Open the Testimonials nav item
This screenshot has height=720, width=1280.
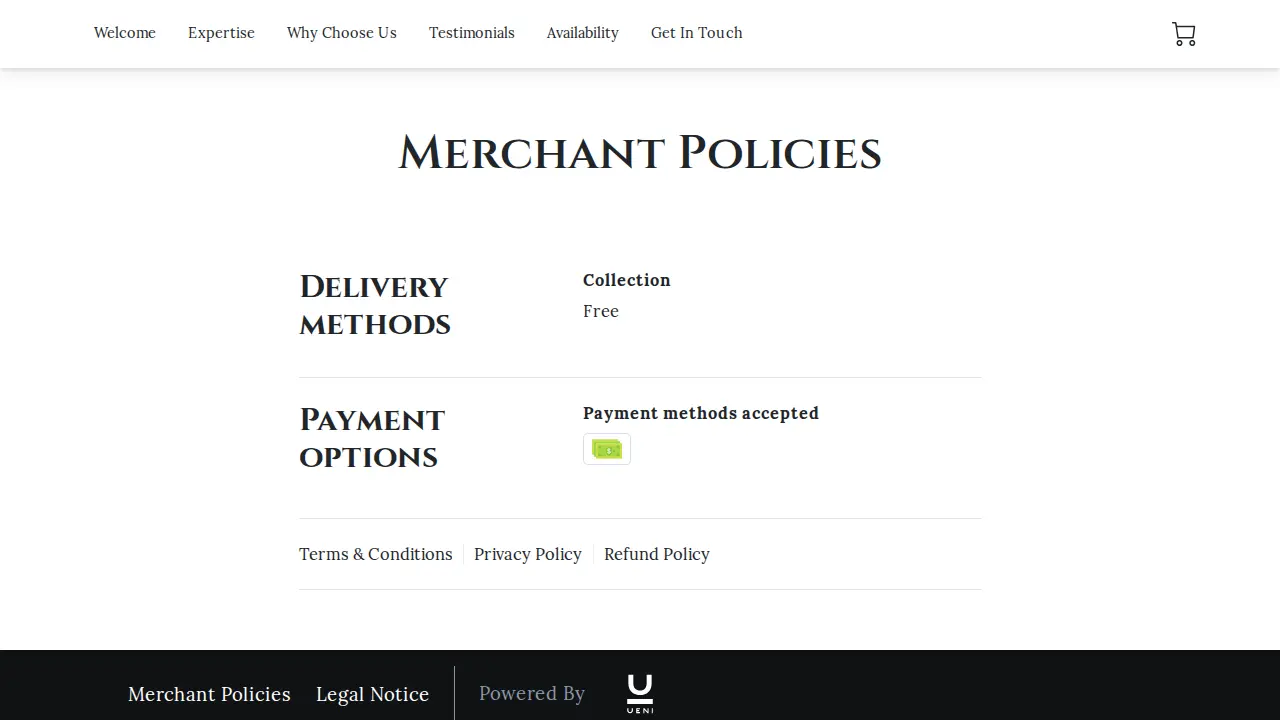(472, 33)
